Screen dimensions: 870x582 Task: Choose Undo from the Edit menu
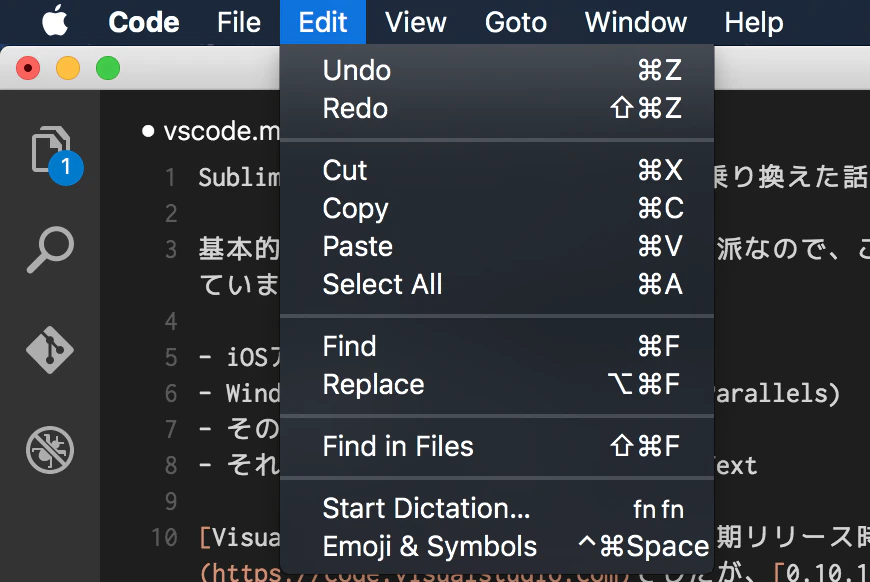click(497, 70)
